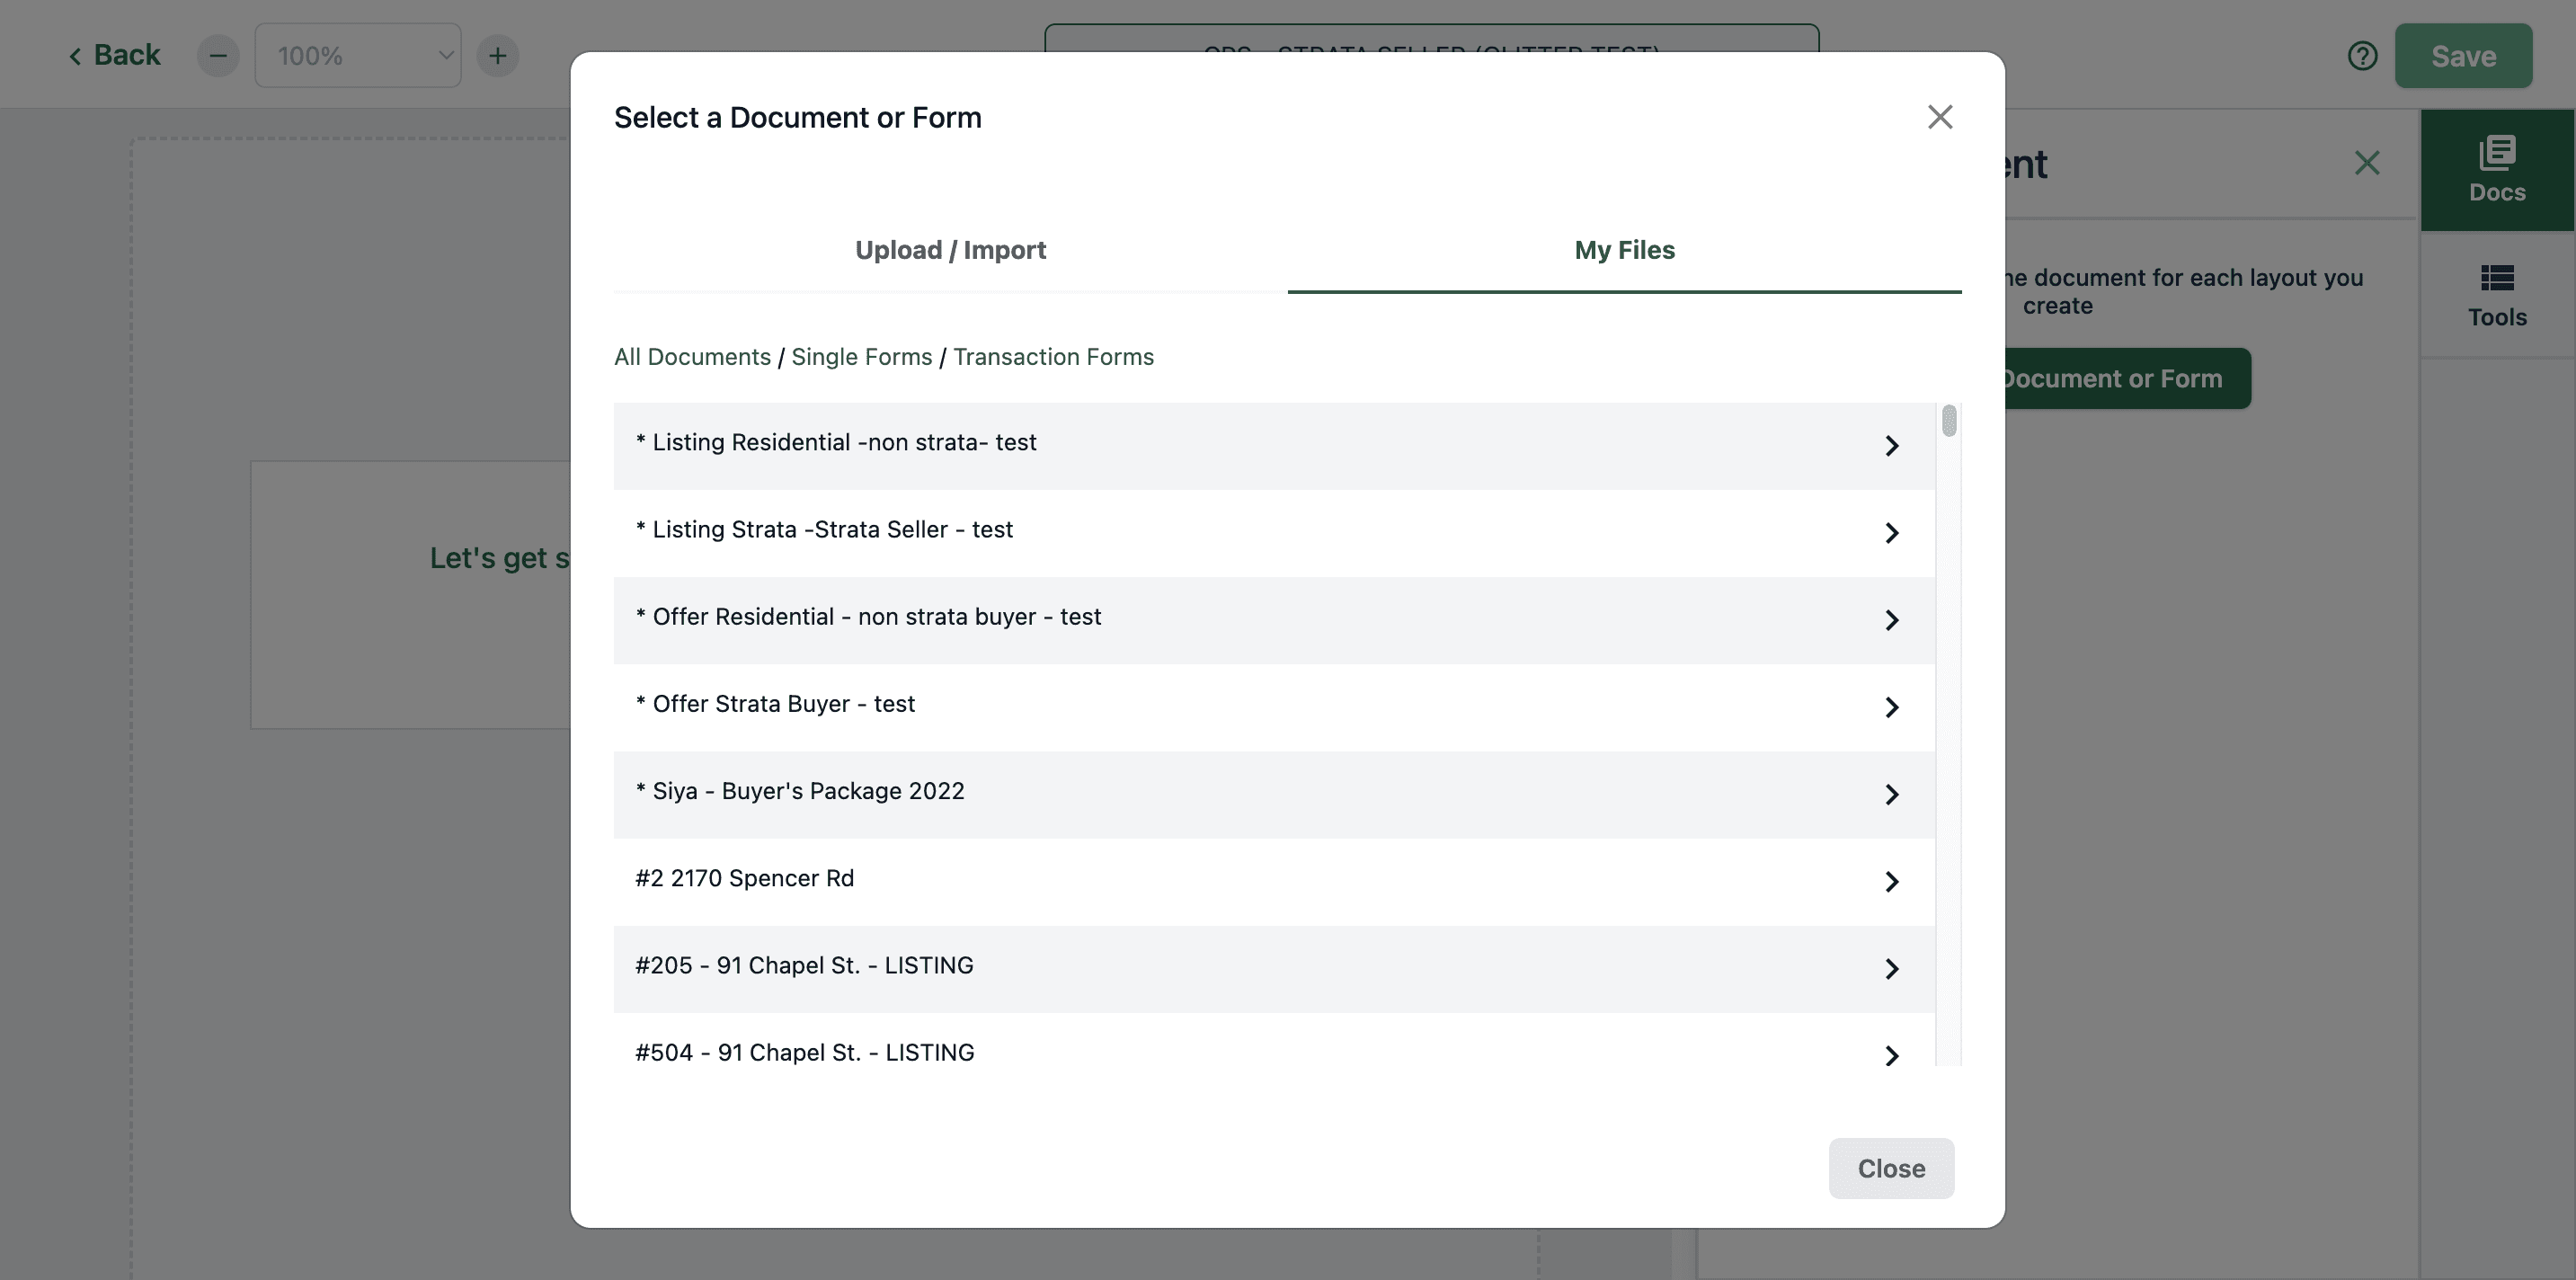2576x1280 pixels.
Task: Expand chevron for Offer Strata Buyer - test
Action: pos(1891,707)
